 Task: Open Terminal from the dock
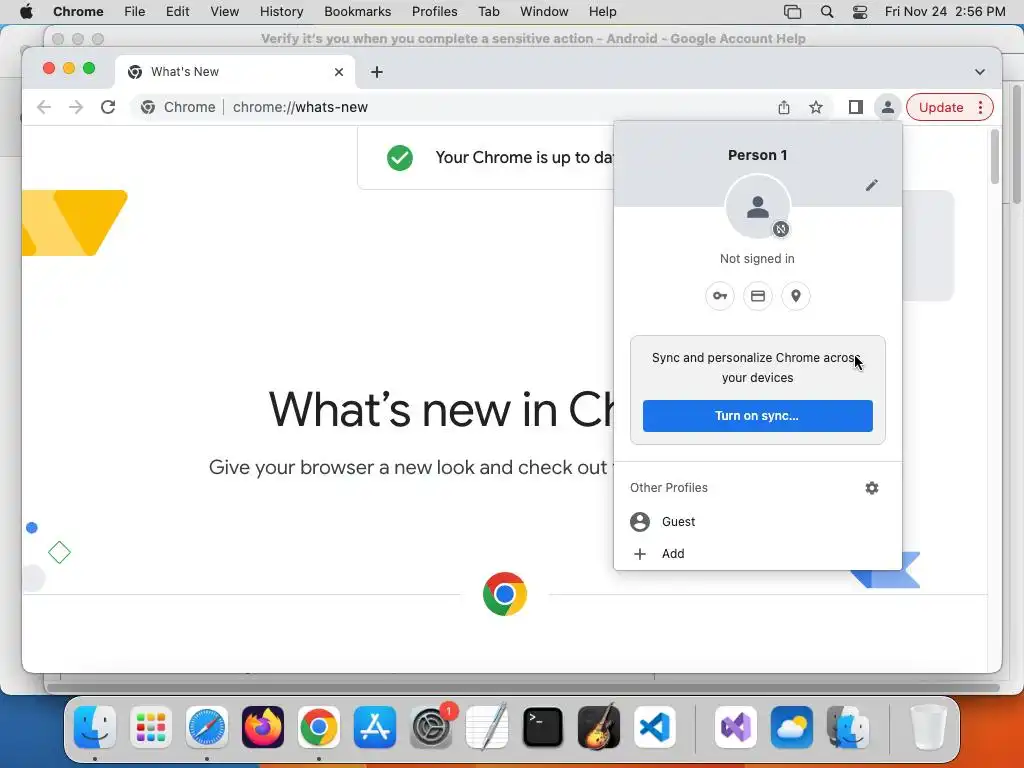[x=543, y=727]
